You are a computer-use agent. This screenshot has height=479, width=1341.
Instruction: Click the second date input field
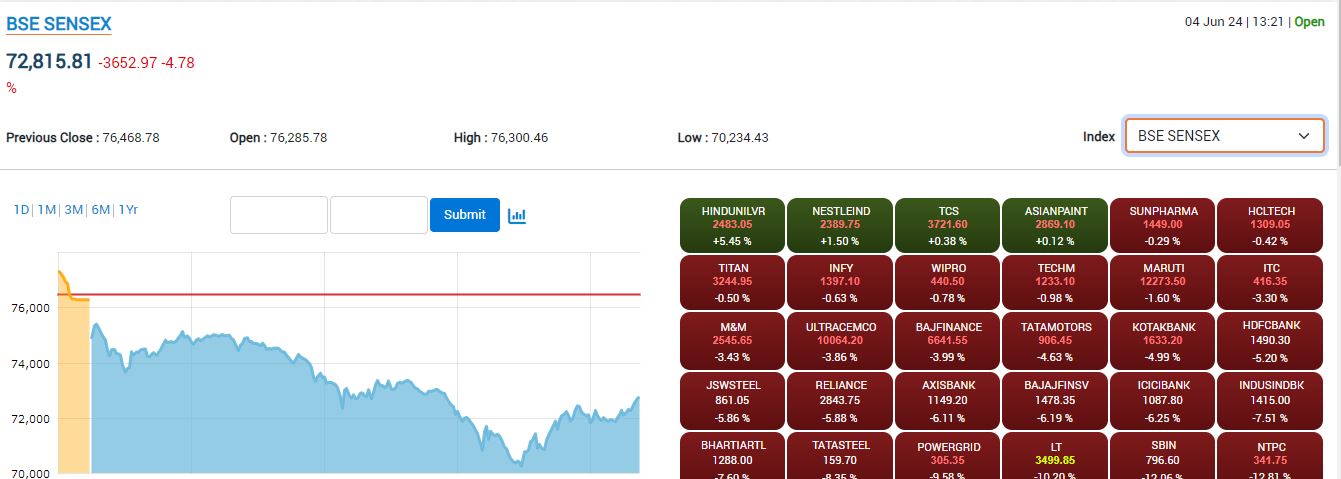(x=379, y=215)
